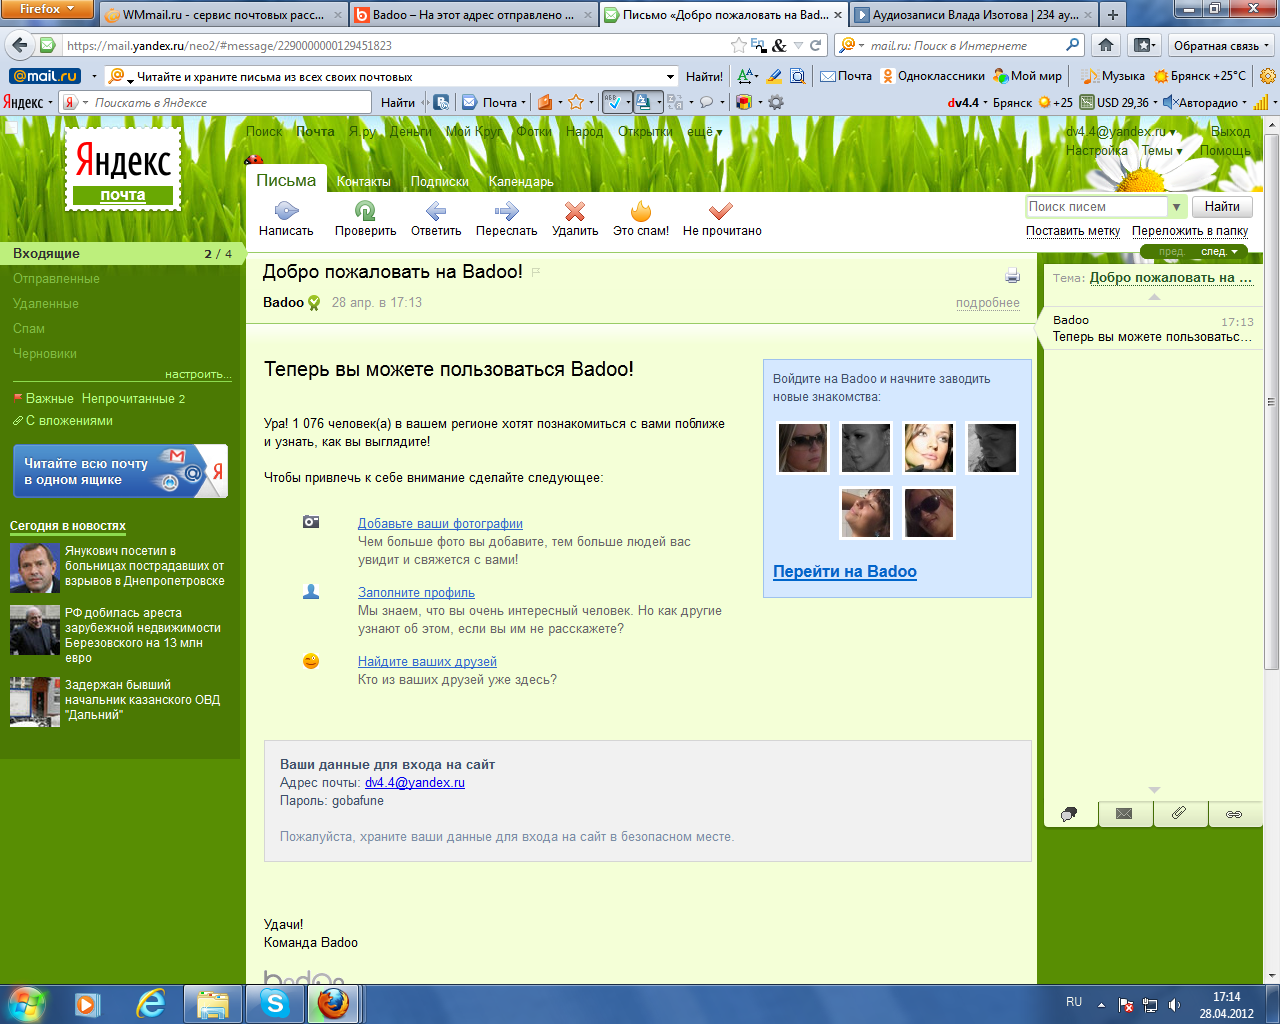Click the browser address bar
The height and width of the screenshot is (1024, 1280).
(395, 45)
